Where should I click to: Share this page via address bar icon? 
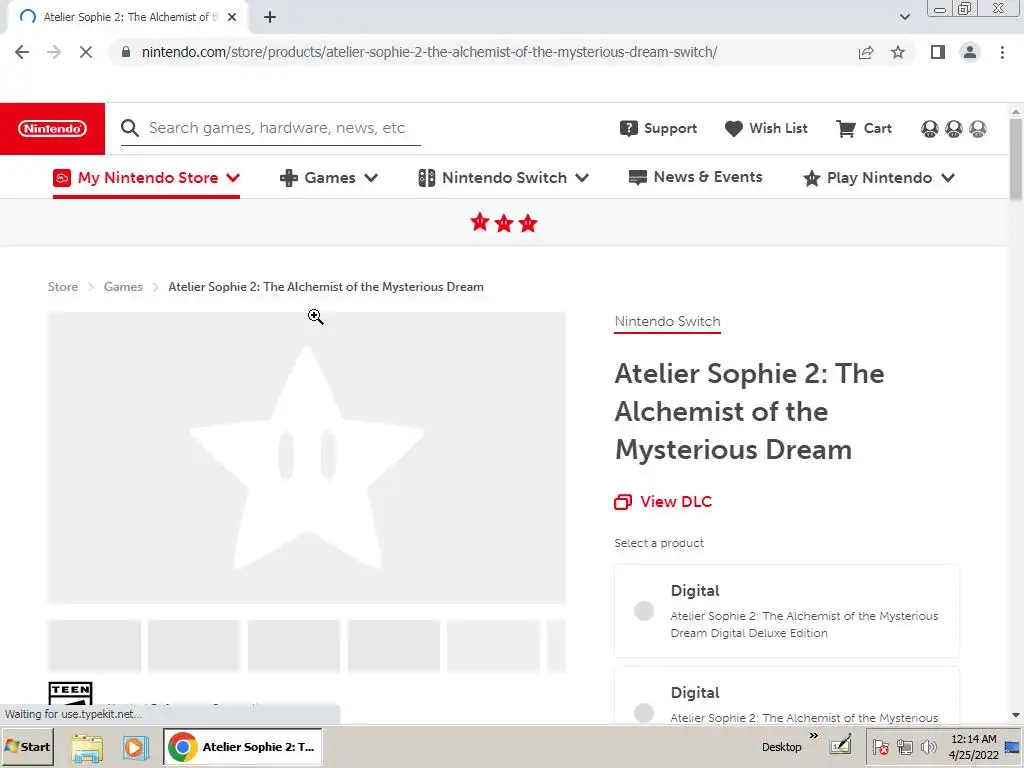[866, 52]
